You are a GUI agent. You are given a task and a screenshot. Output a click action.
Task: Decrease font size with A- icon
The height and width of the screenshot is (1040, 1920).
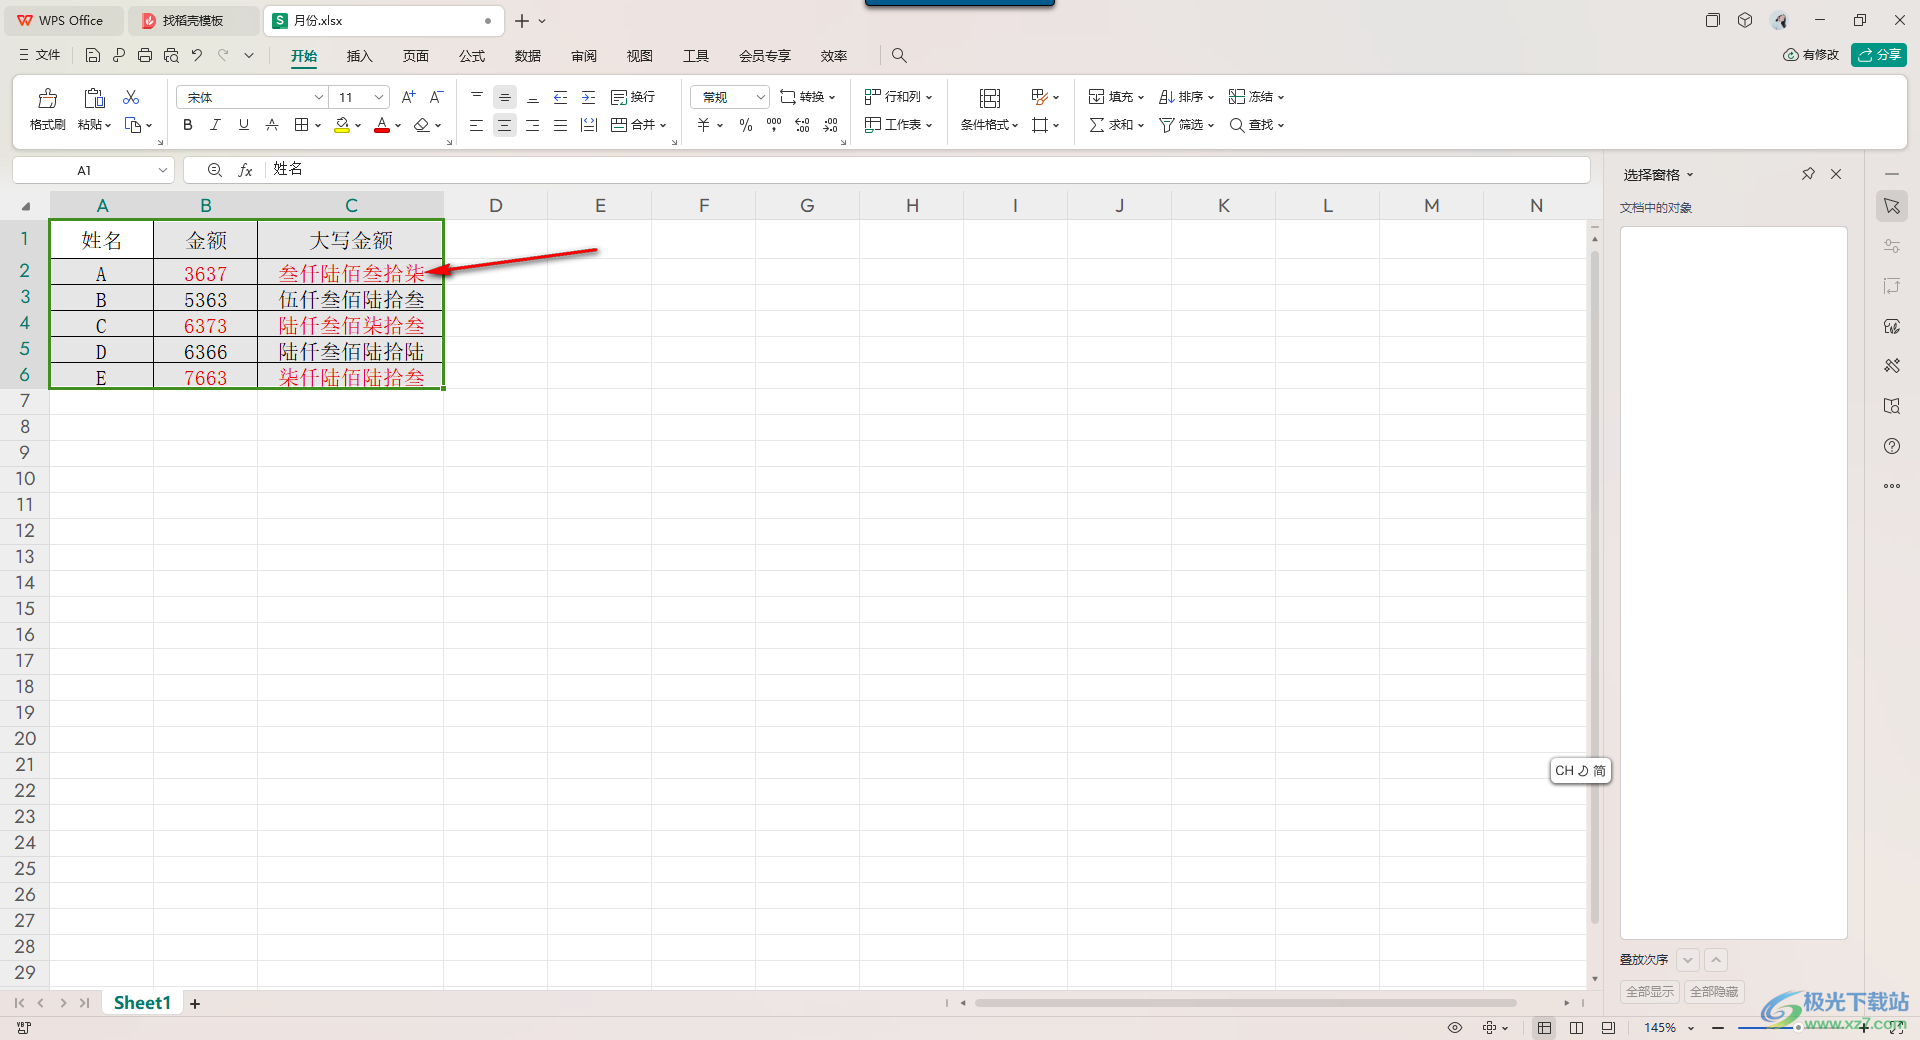[436, 97]
